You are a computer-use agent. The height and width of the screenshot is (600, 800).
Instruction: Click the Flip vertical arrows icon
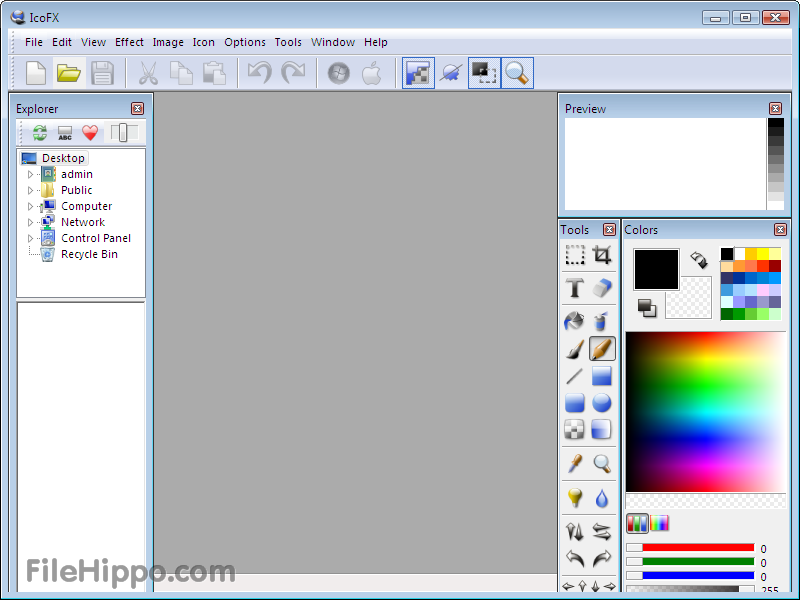coord(575,532)
